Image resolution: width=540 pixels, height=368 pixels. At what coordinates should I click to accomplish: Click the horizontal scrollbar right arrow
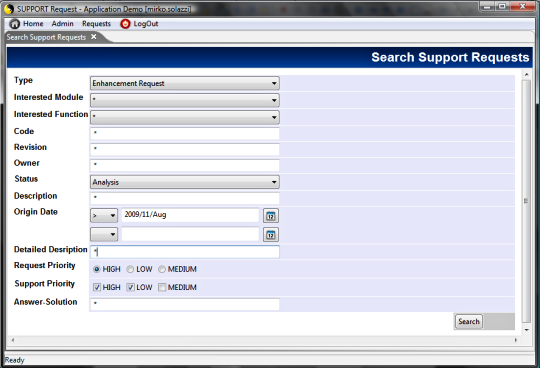click(x=516, y=340)
